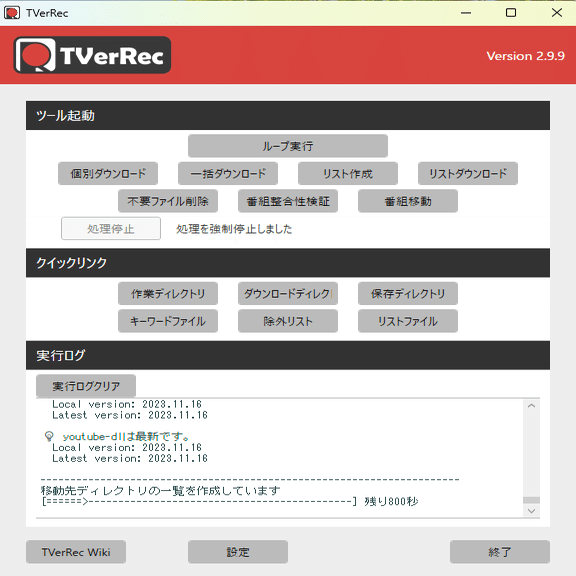Click the リストダウンロード button
Viewport: 576px width, 576px height.
tap(468, 173)
